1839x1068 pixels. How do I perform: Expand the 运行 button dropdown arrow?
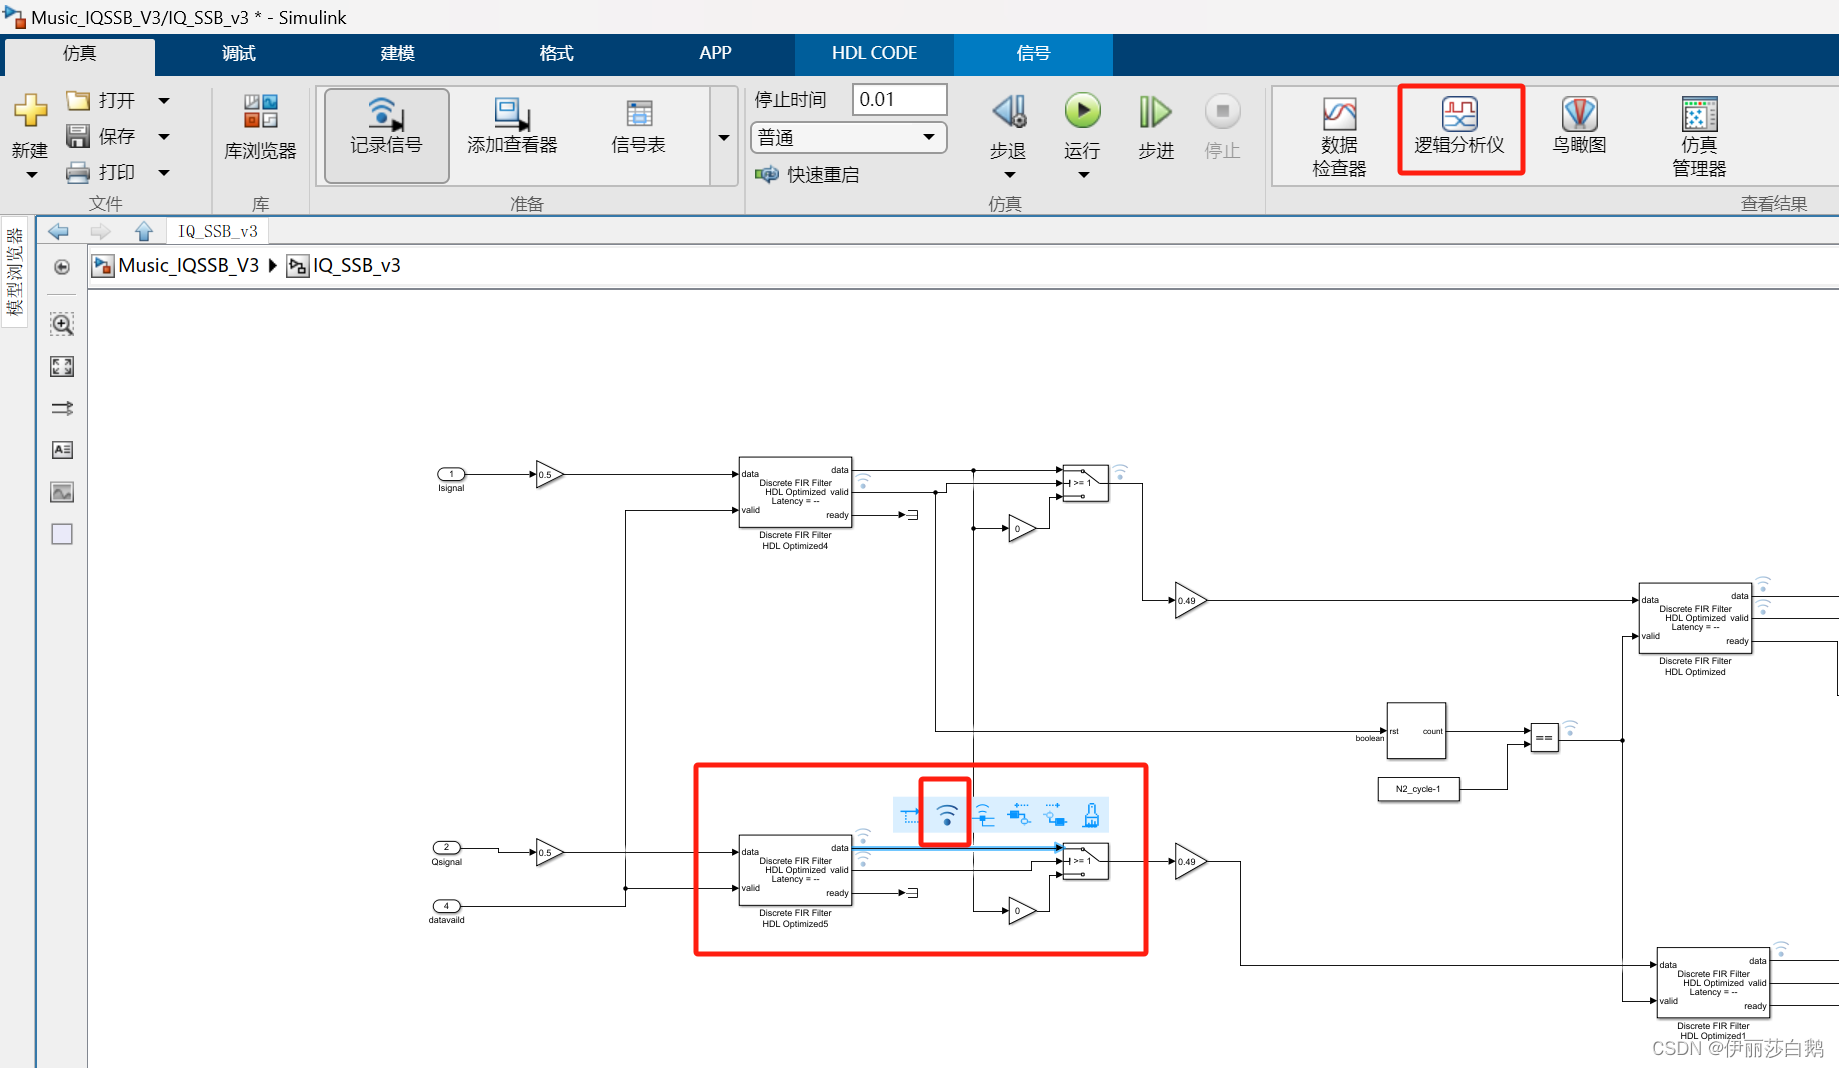point(1082,173)
